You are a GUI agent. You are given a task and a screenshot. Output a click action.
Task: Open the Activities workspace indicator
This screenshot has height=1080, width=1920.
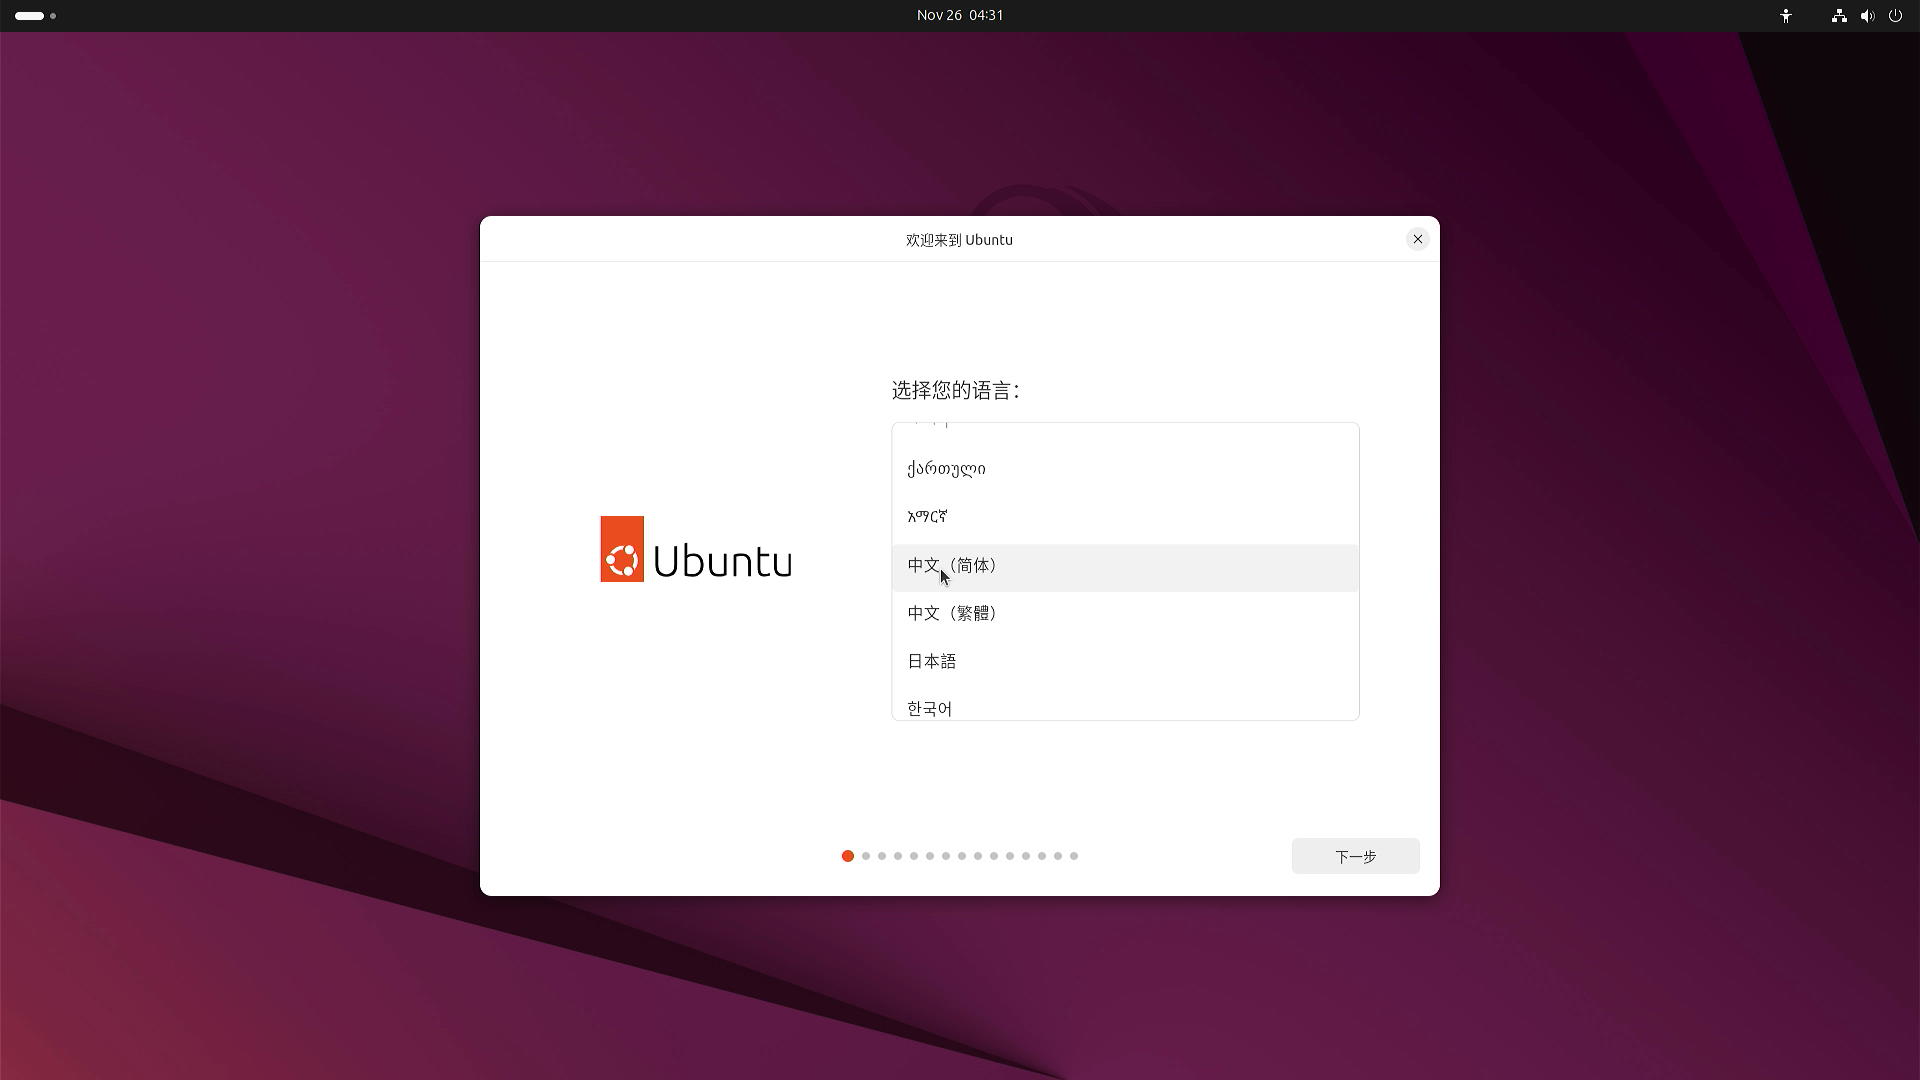(35, 16)
